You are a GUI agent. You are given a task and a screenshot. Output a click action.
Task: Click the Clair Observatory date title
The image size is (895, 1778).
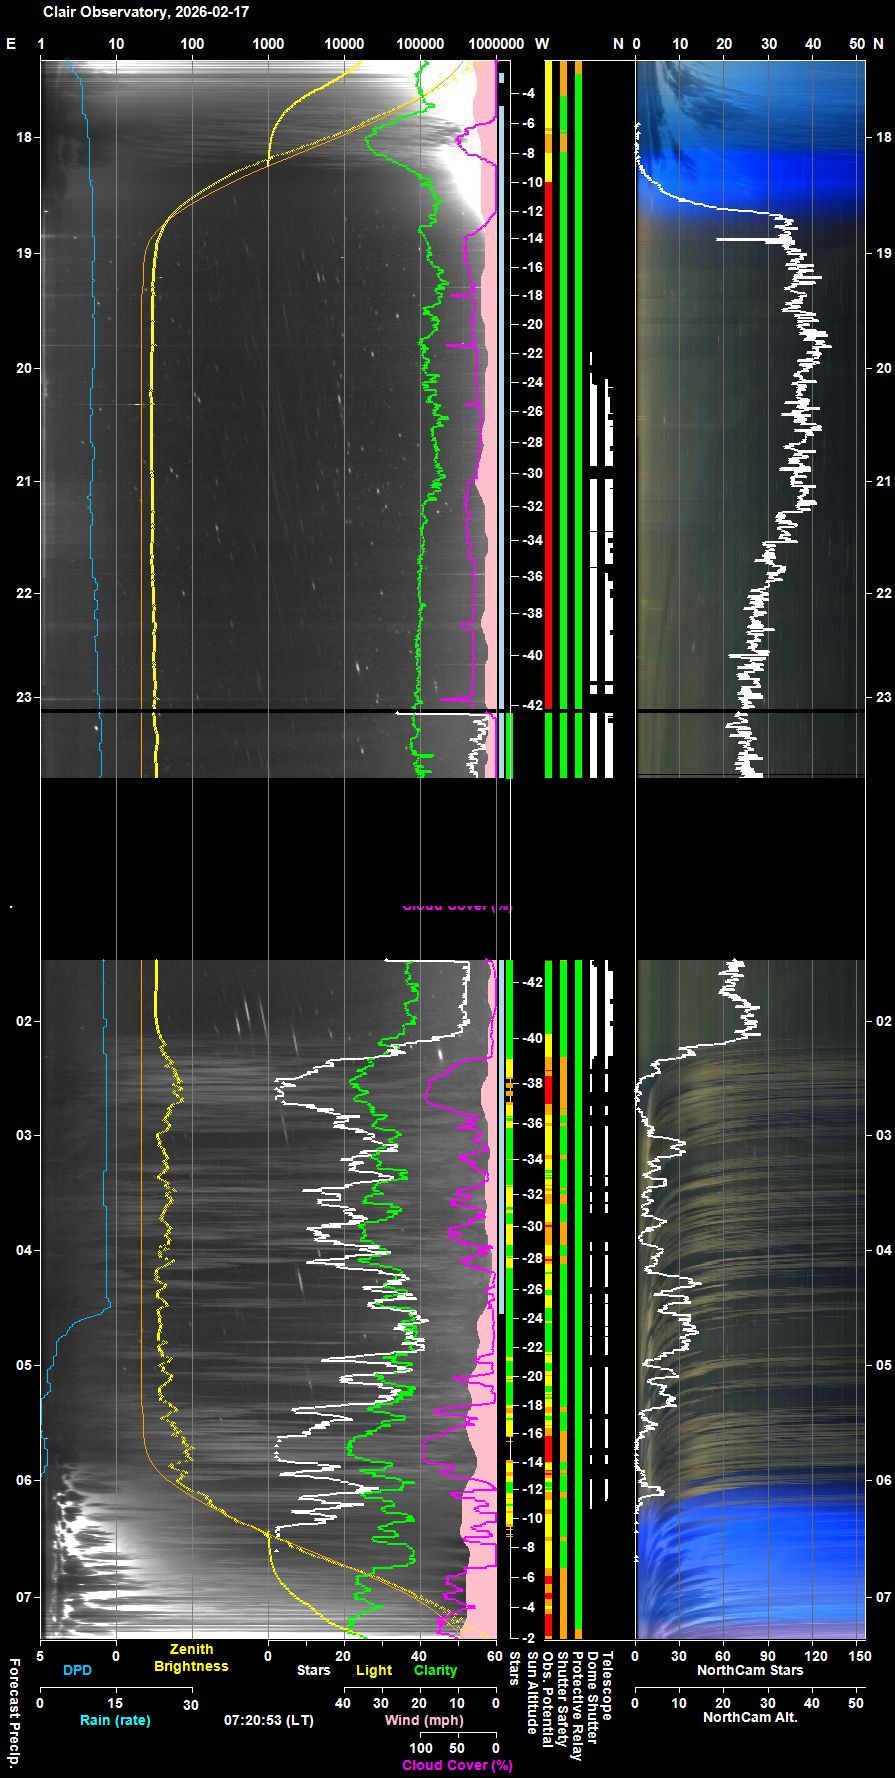pyautogui.click(x=145, y=12)
